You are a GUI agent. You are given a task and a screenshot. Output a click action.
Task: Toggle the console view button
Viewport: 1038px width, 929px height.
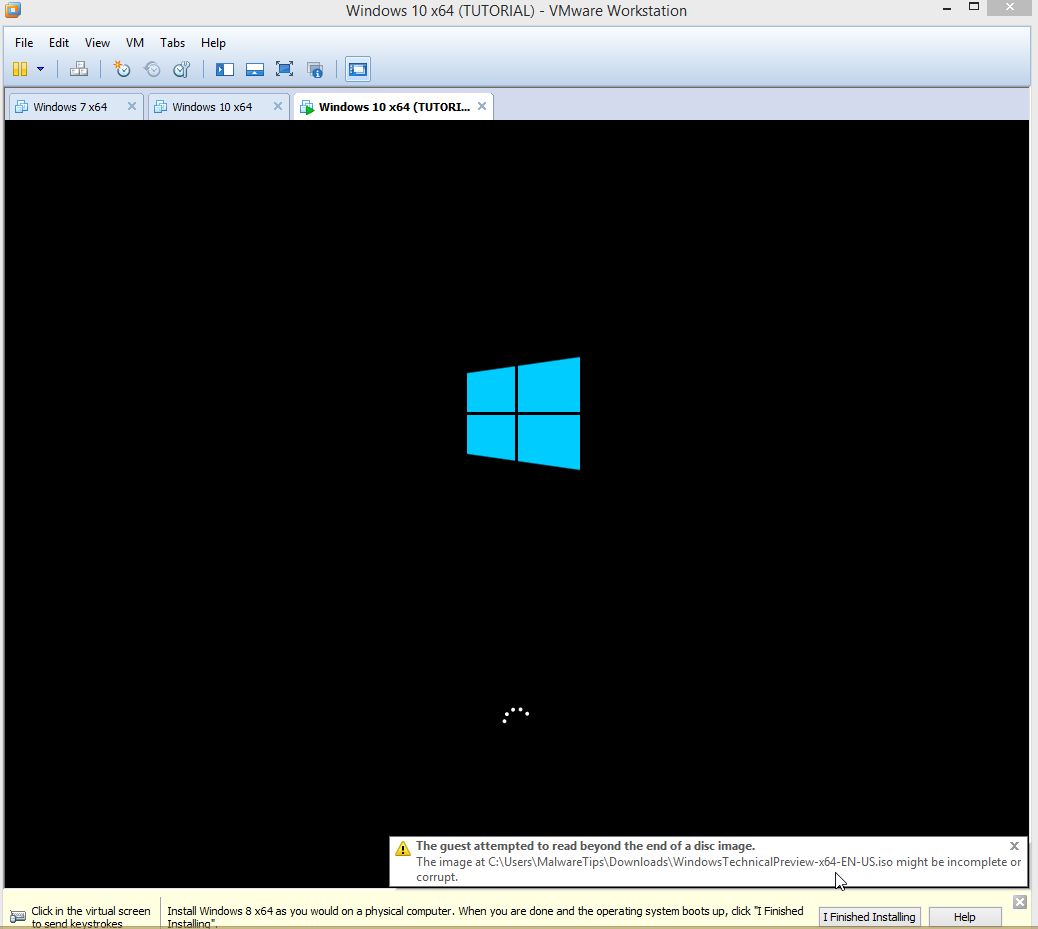[358, 69]
